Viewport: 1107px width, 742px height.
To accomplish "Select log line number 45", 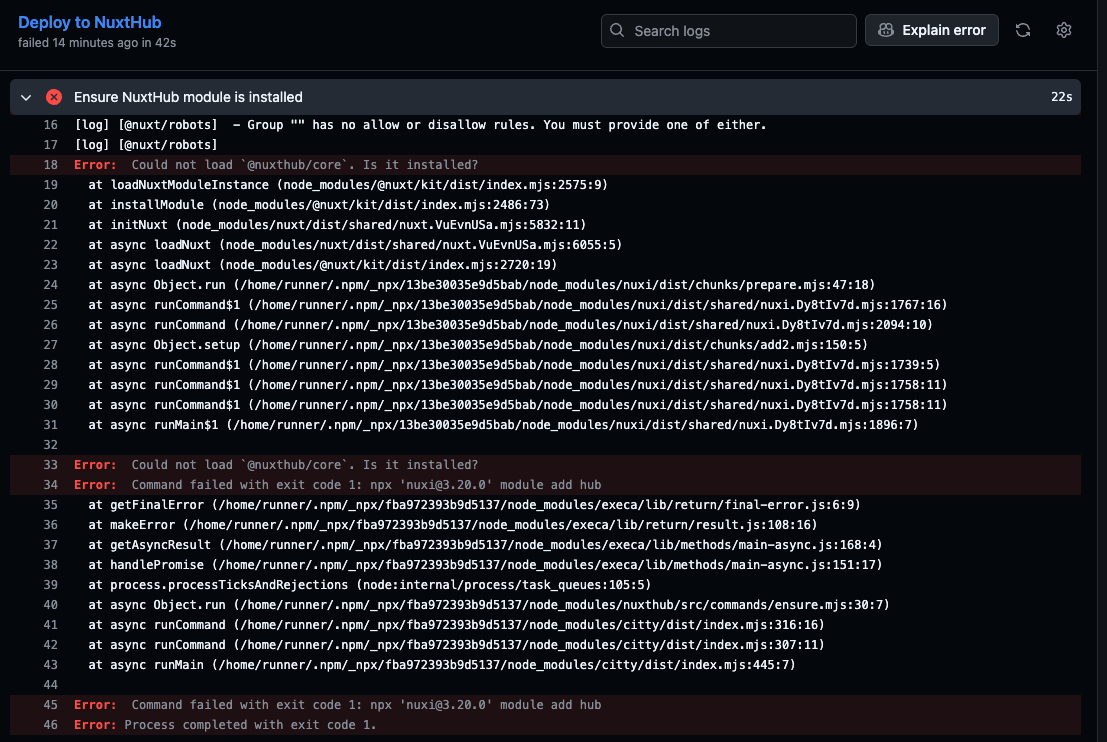I will 50,705.
